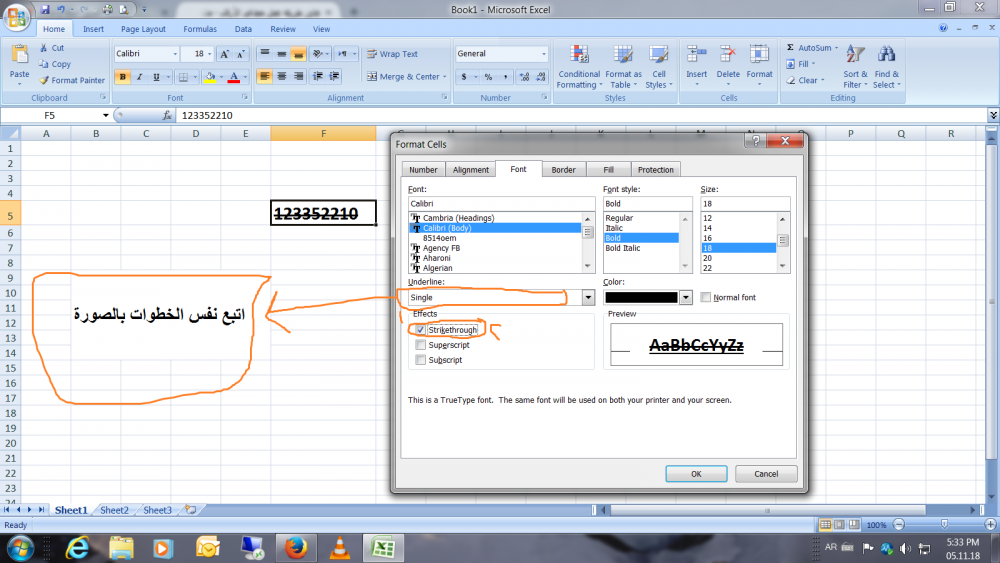
Task: Check the Subscript checkbox
Action: pos(420,360)
